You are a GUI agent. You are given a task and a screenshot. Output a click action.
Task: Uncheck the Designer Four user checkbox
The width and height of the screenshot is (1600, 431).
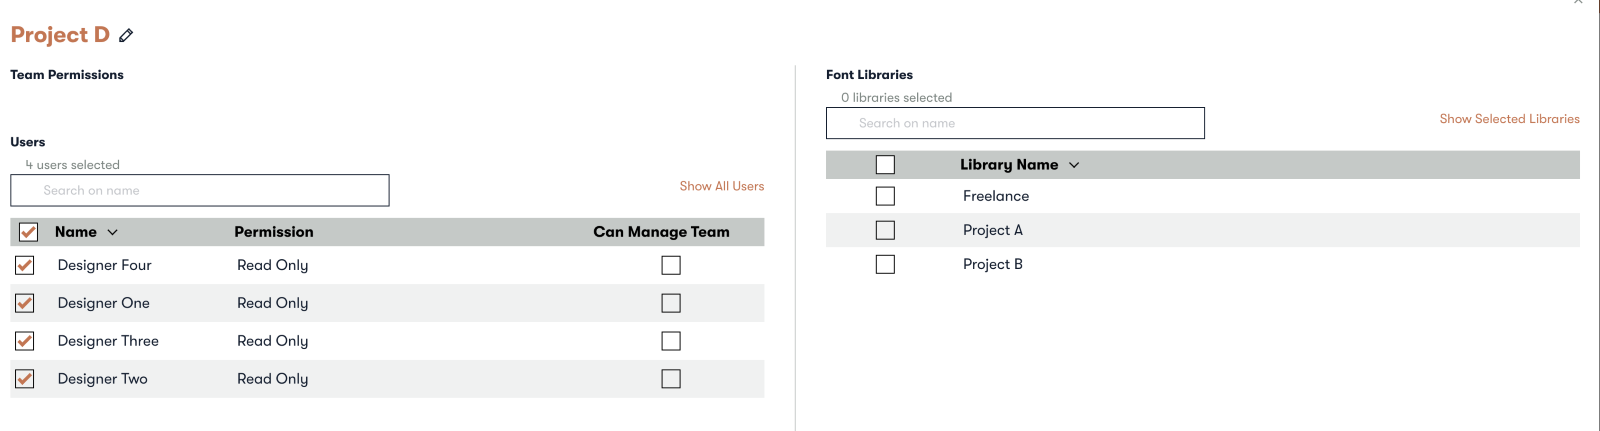point(25,265)
